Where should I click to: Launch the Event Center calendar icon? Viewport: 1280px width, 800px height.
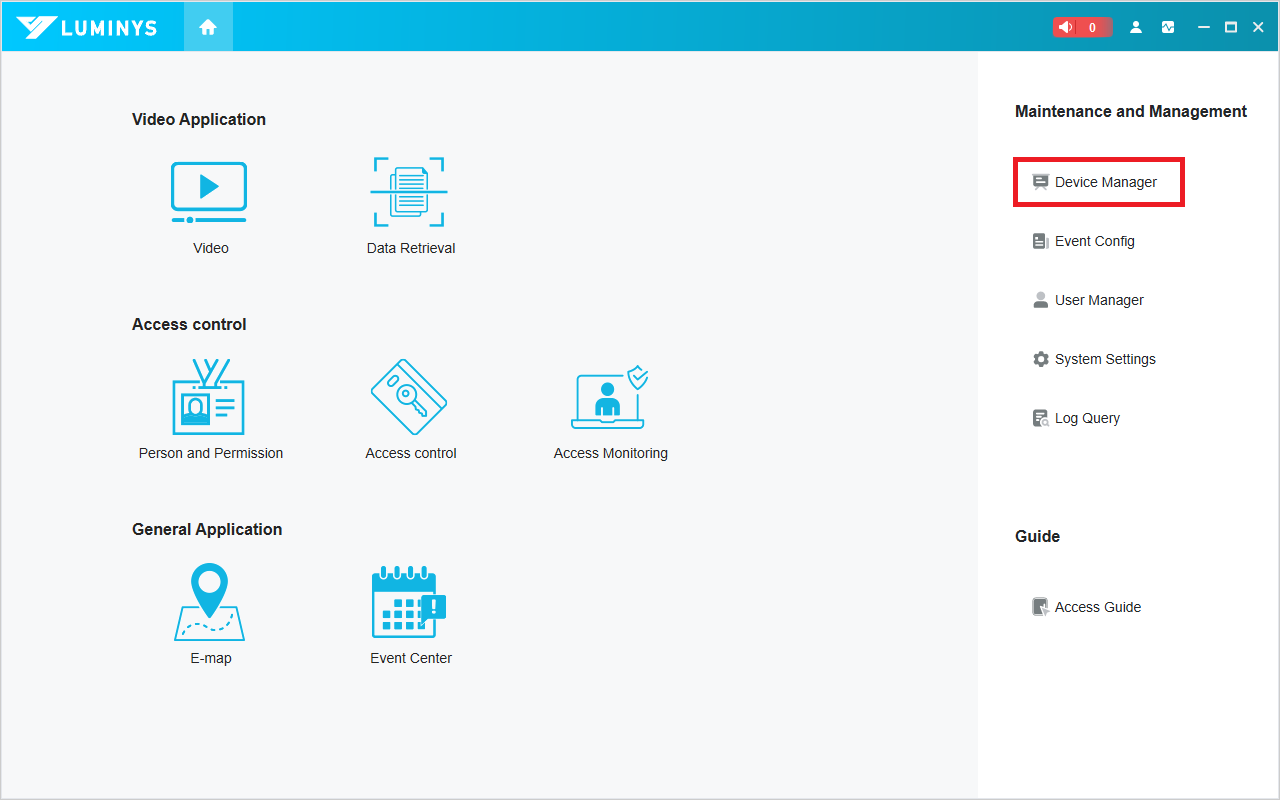pos(409,602)
